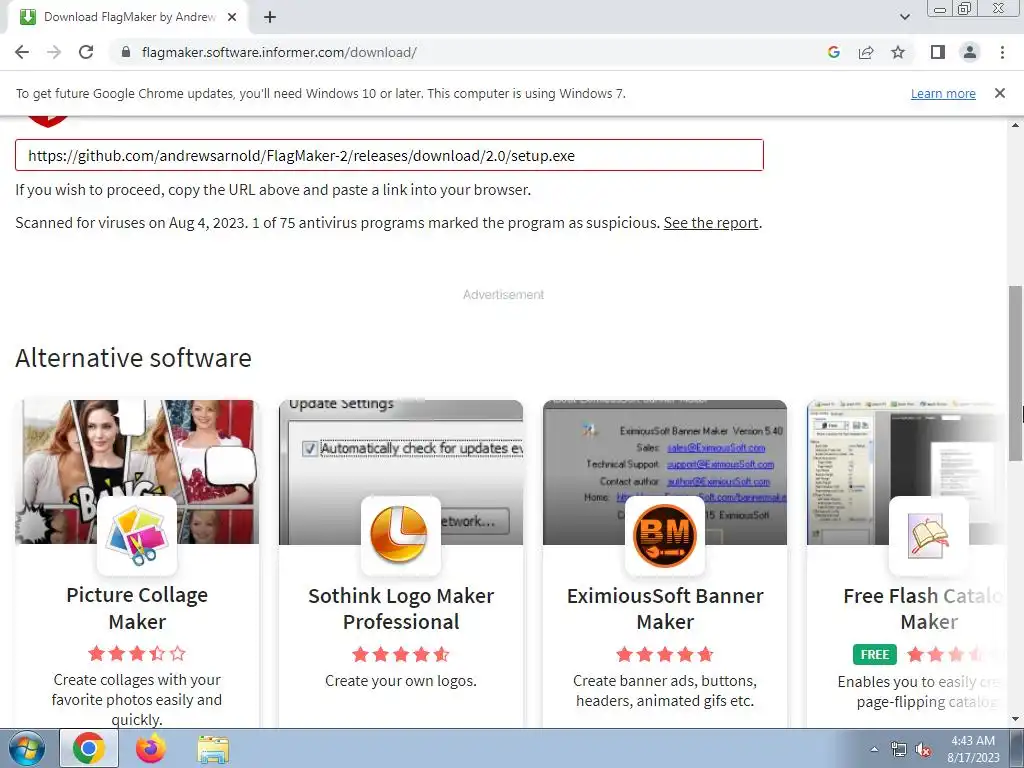Viewport: 1024px width, 768px height.
Task: Dismiss the Chrome update notification bar
Action: [x=999, y=93]
